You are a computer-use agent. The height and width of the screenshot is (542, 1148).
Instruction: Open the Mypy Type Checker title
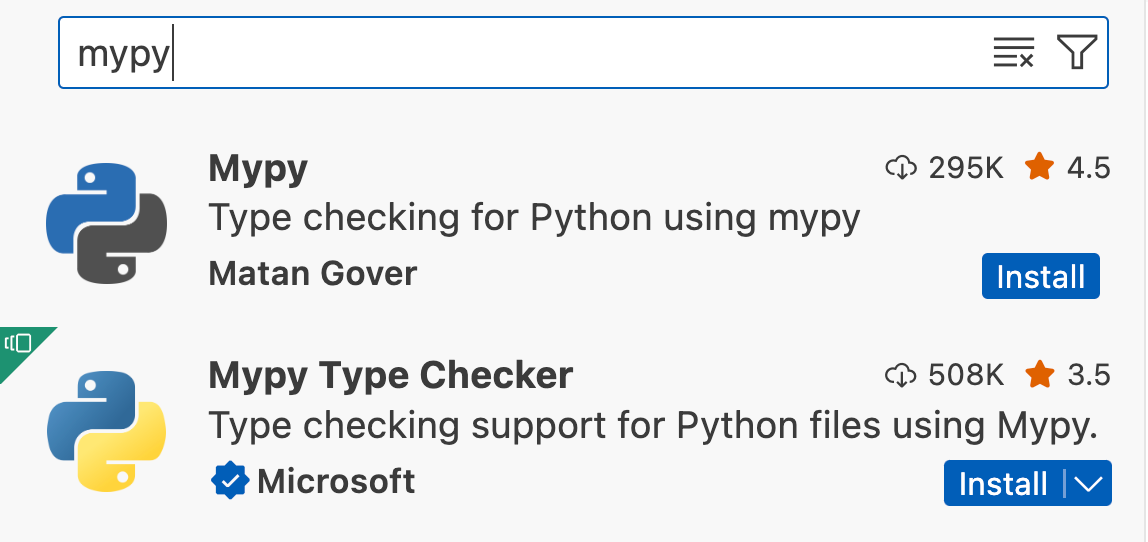[390, 376]
